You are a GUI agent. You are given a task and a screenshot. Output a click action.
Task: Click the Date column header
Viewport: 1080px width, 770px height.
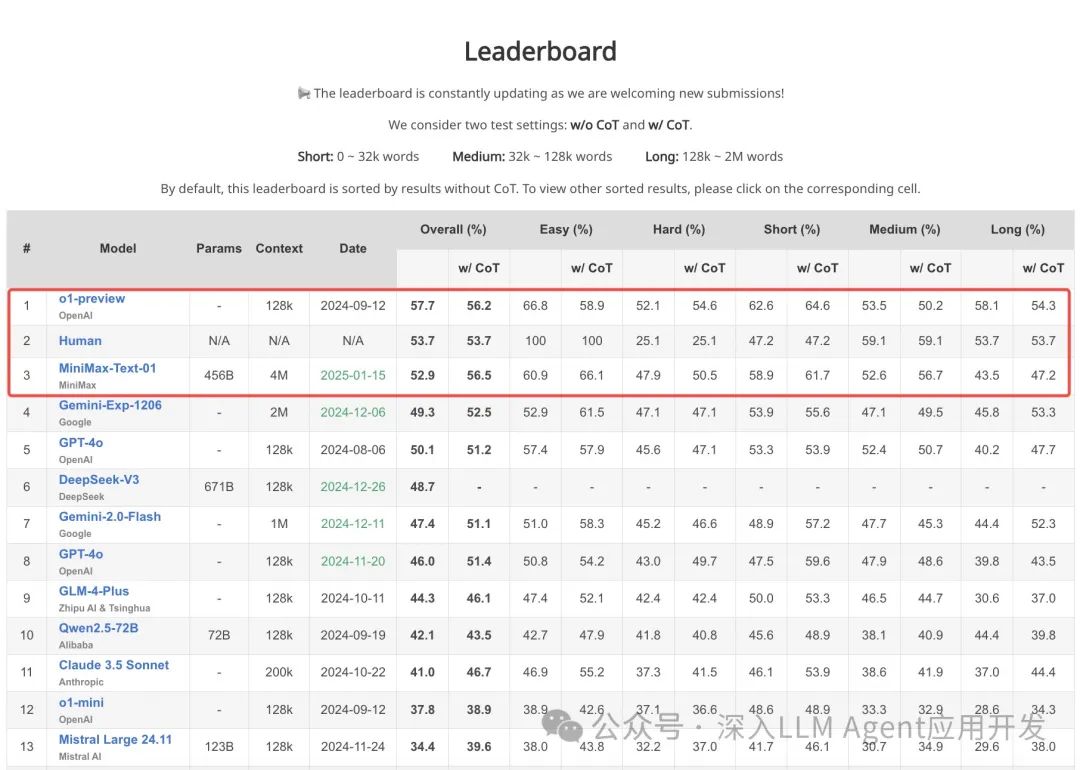click(x=353, y=249)
